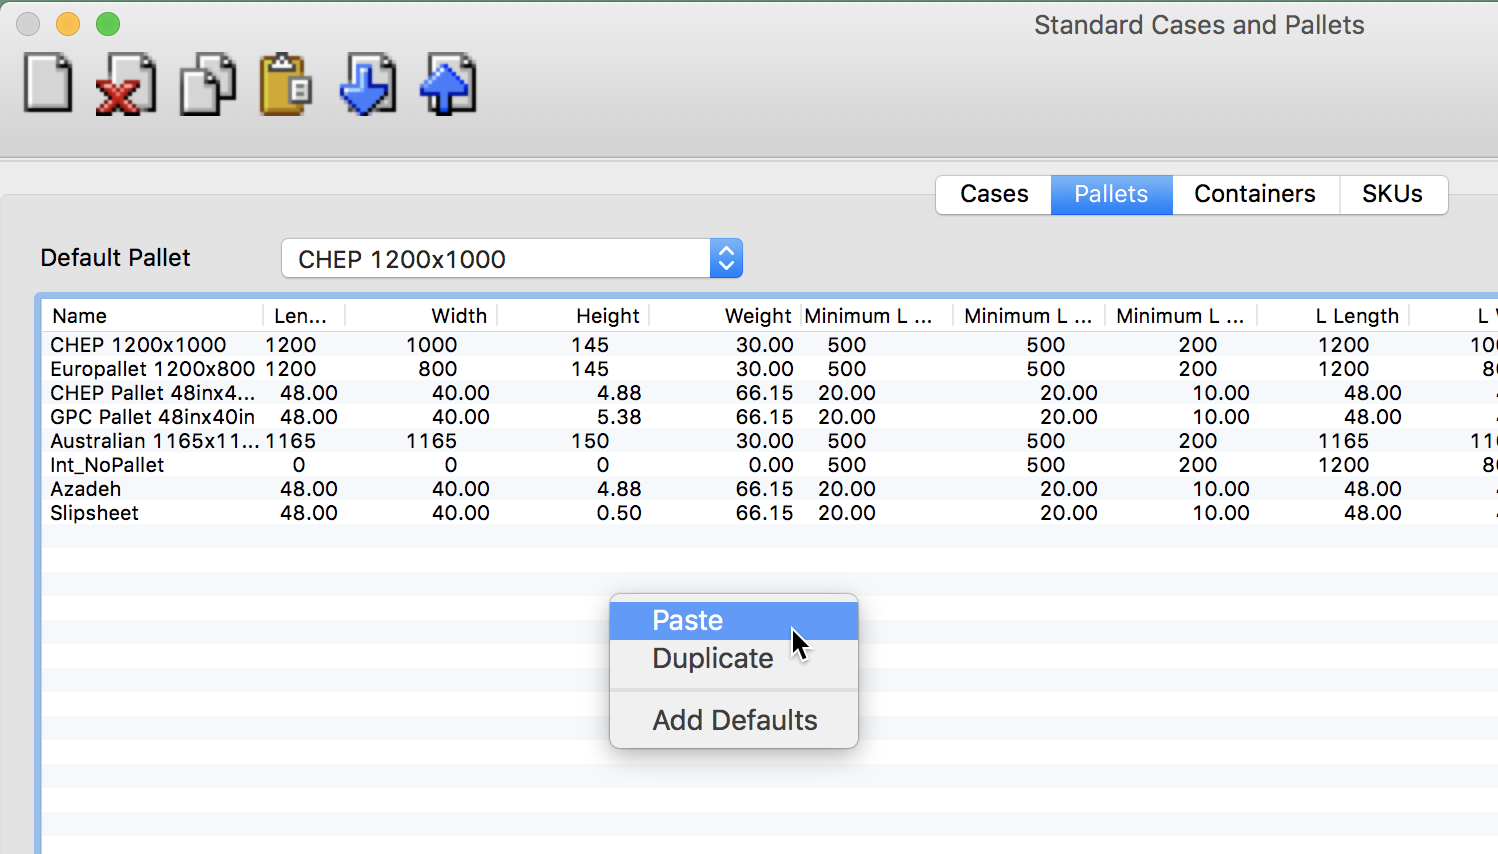Click the green zoom window button
The width and height of the screenshot is (1498, 854).
108,24
